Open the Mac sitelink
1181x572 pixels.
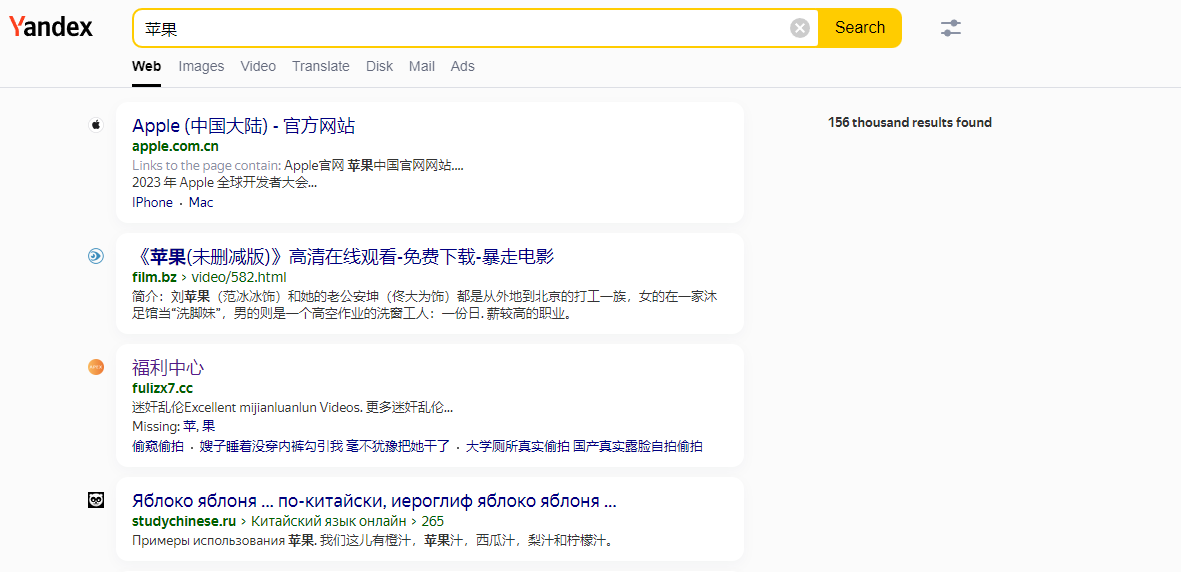pos(201,203)
